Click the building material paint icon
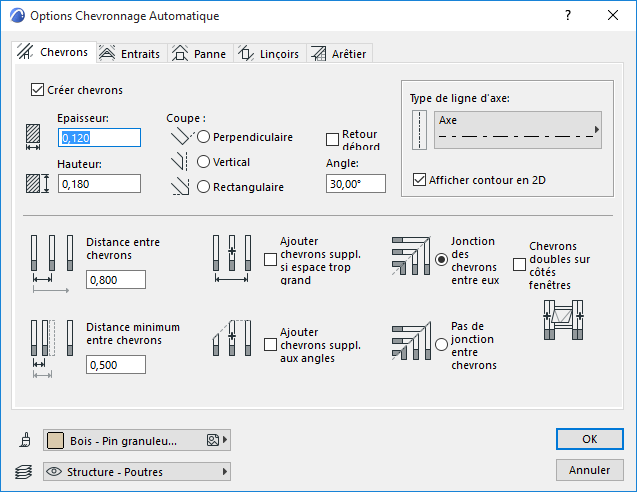Image resolution: width=637 pixels, height=492 pixels. coord(23,440)
